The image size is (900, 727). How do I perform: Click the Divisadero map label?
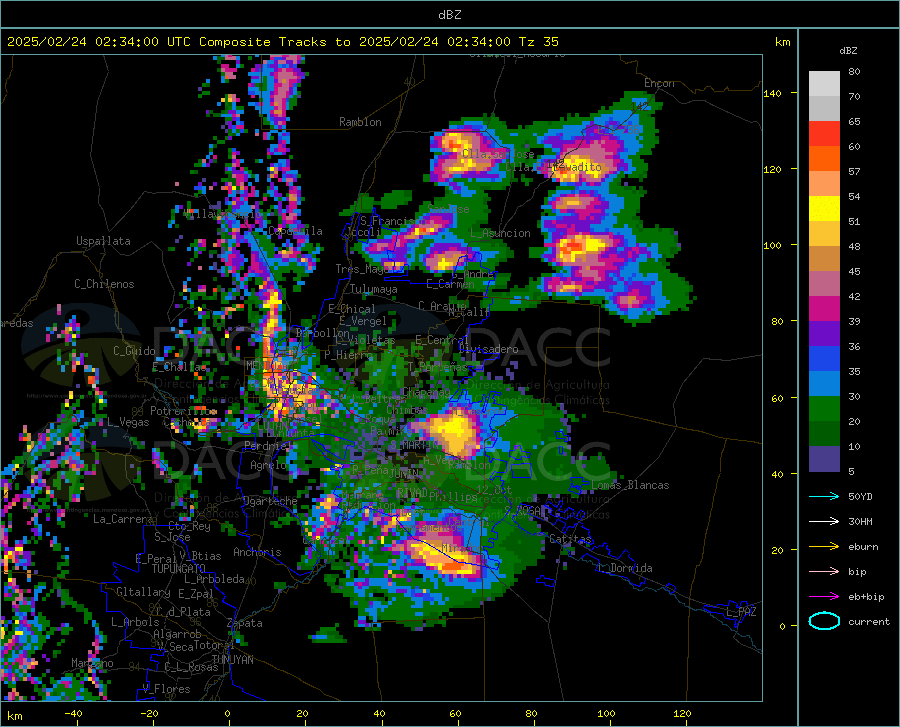pyautogui.click(x=488, y=349)
